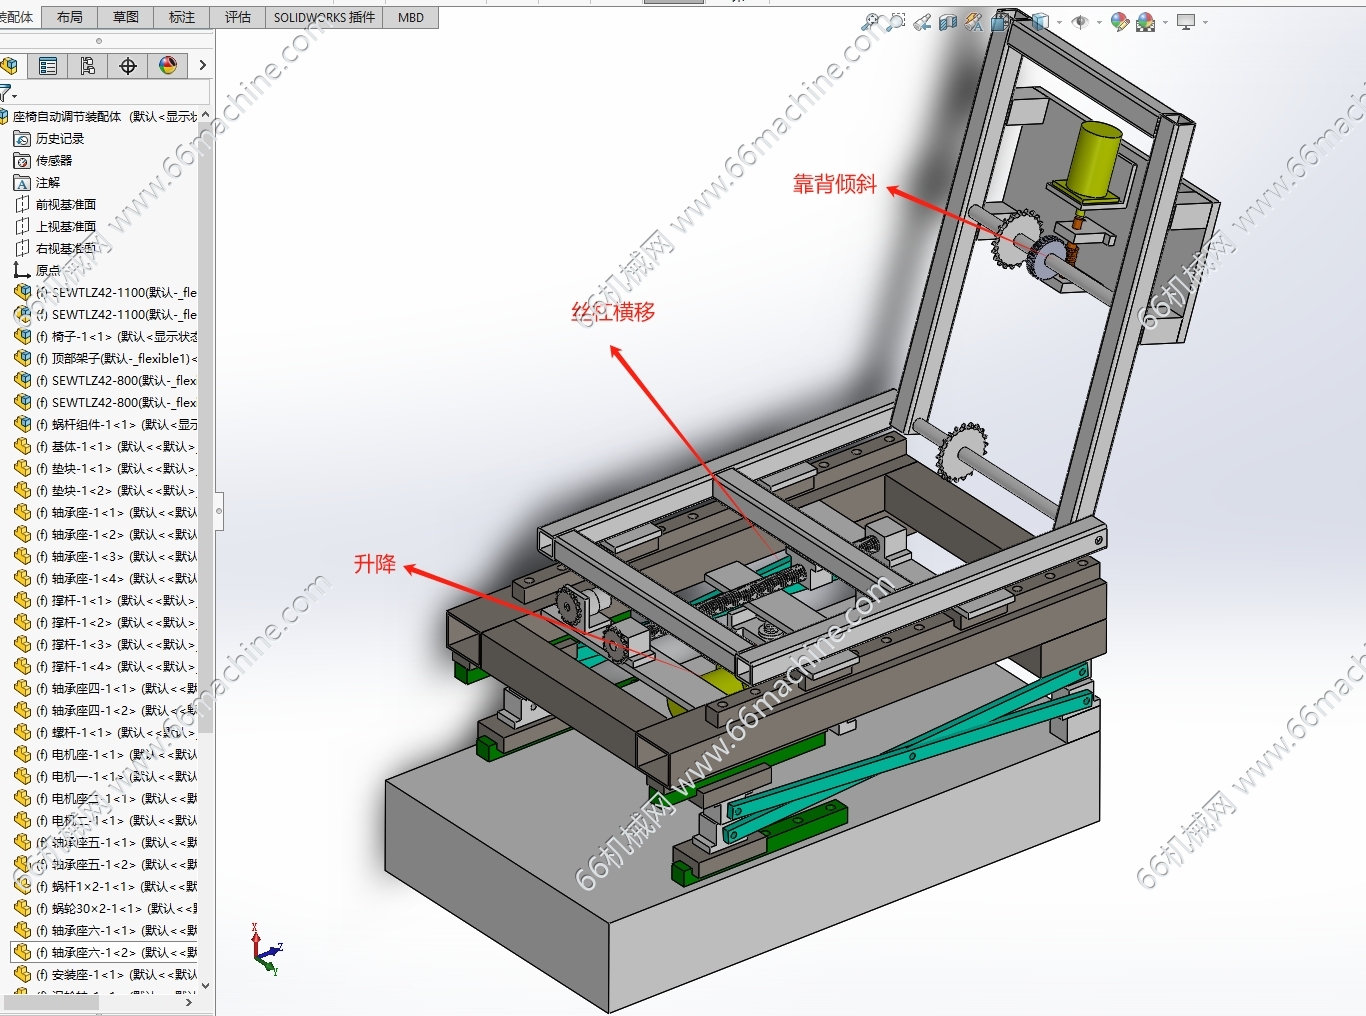The image size is (1366, 1016).
Task: Select the SOLIDWORKS 插件 tab
Action: [324, 17]
